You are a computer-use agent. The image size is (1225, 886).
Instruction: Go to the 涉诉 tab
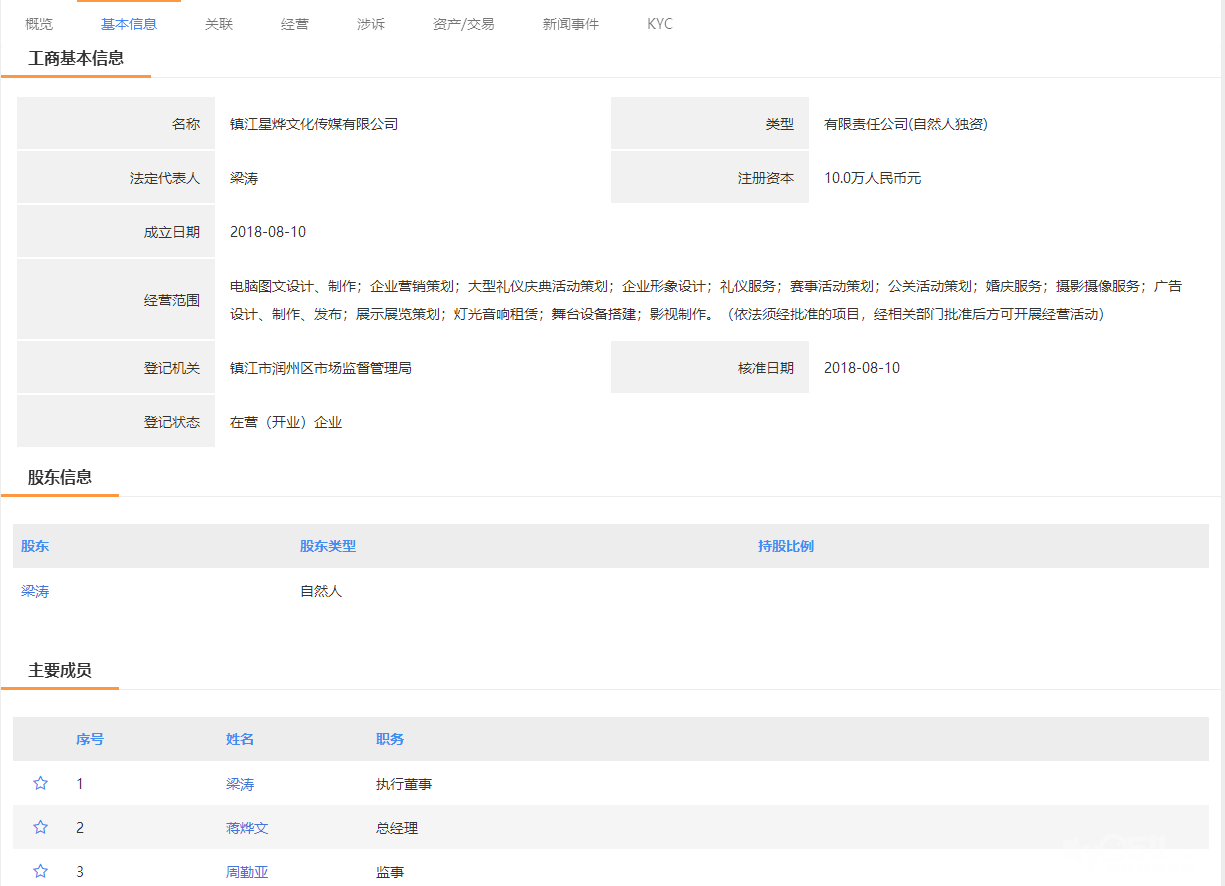[x=371, y=24]
